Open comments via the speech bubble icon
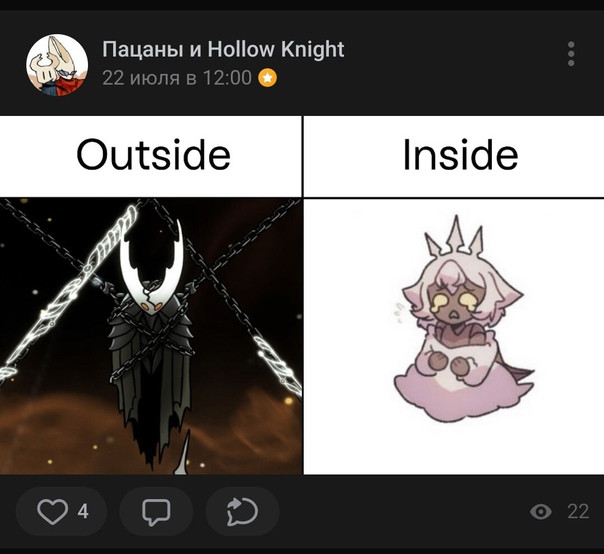Screen dimensions: 604x554 [156, 512]
